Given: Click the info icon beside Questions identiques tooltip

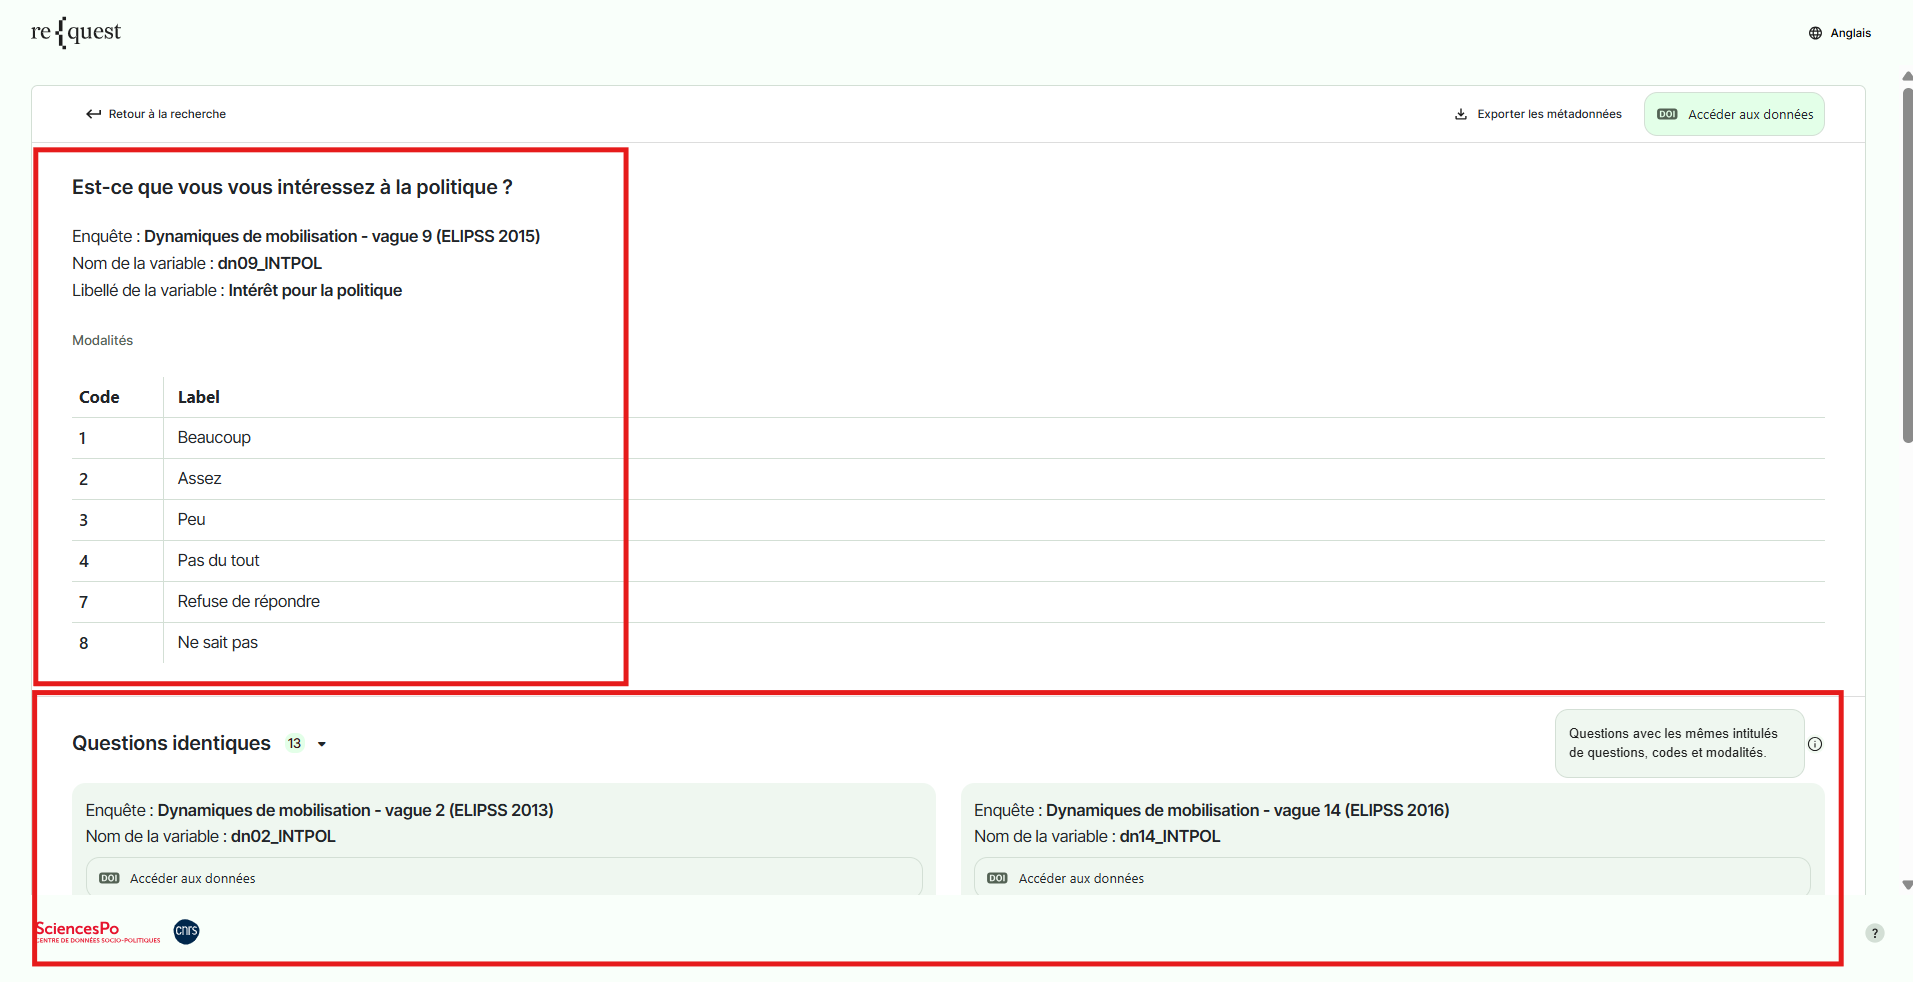Looking at the screenshot, I should click(1815, 744).
